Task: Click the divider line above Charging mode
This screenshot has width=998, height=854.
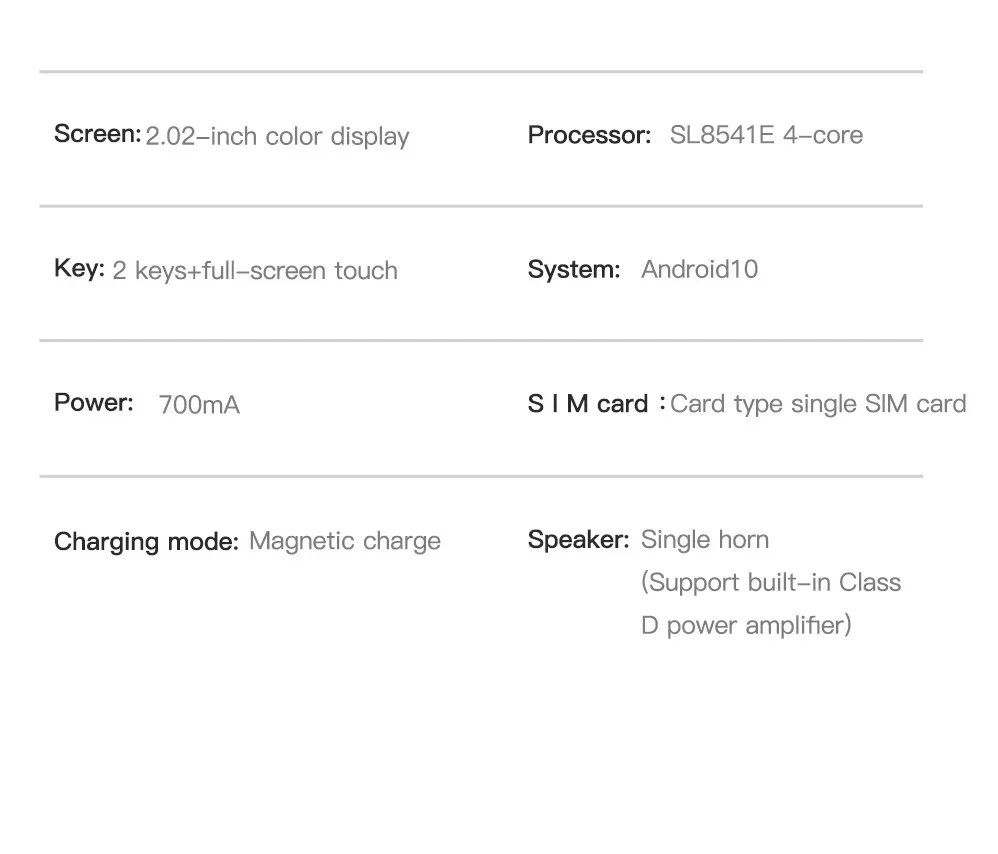Action: (480, 476)
